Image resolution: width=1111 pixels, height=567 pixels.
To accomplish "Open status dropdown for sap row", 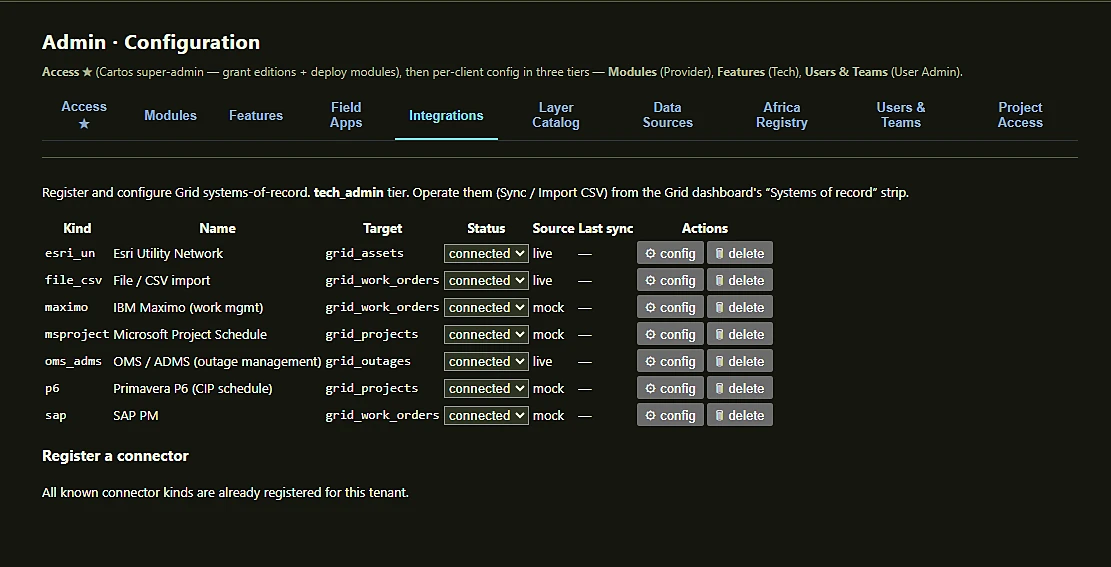I will tap(486, 415).
